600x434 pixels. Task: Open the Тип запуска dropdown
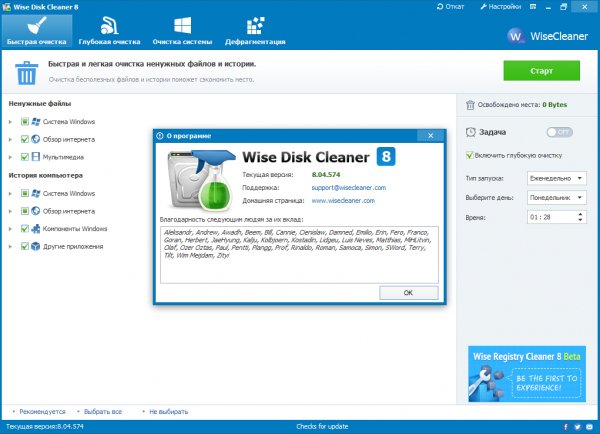(557, 178)
